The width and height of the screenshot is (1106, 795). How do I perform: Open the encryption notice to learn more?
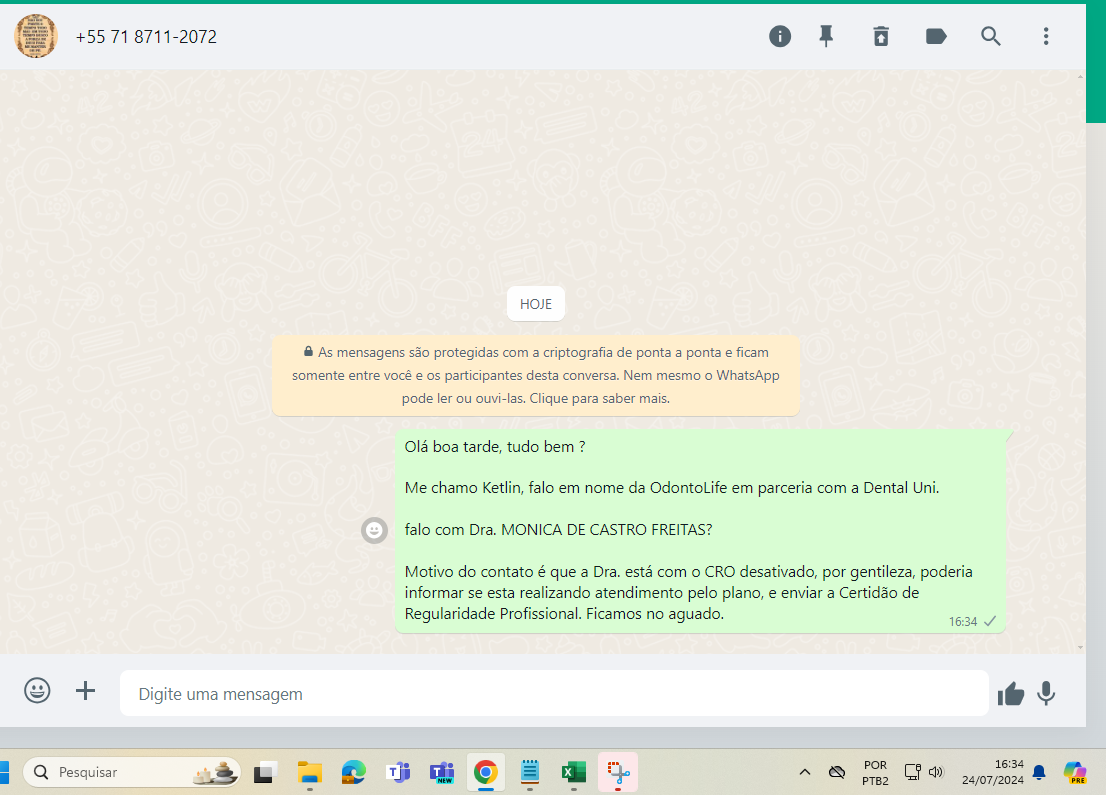[x=536, y=375]
